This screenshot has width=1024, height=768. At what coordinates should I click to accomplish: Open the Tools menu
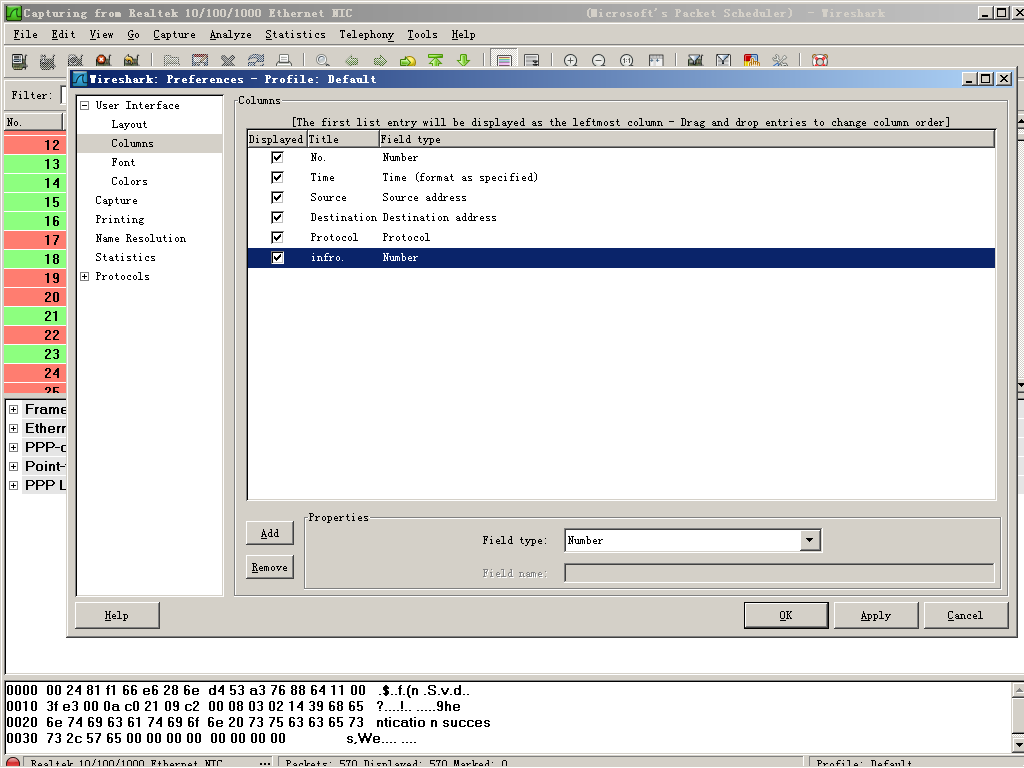pos(423,35)
